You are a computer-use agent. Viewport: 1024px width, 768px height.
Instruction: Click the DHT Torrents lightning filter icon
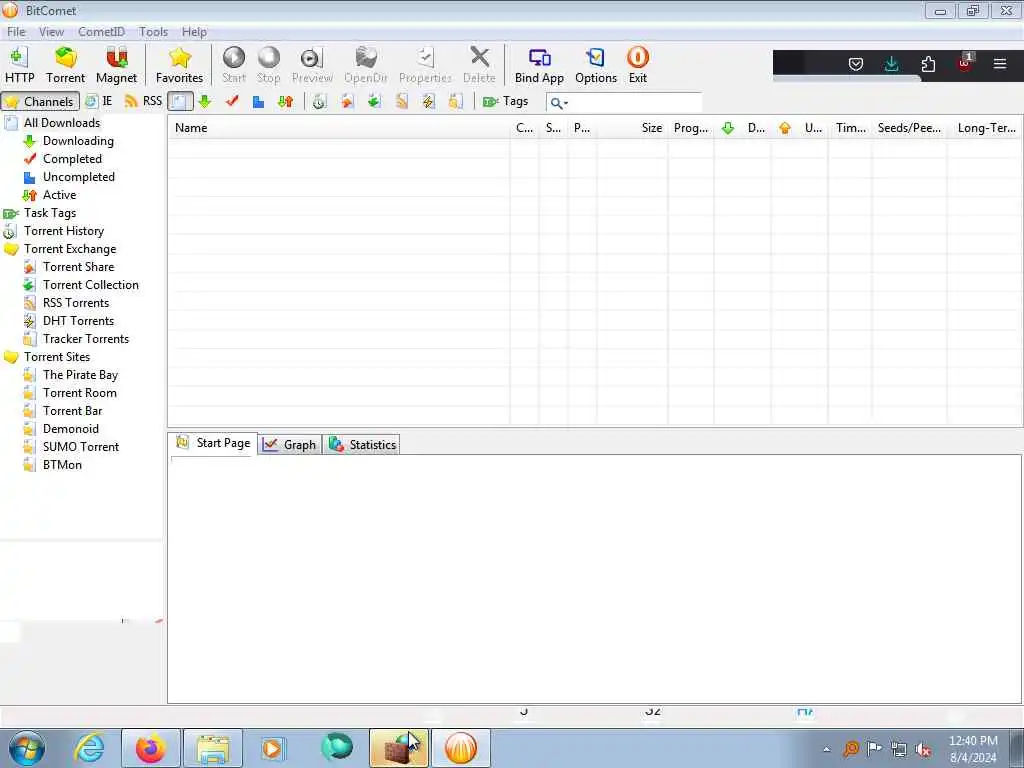[x=428, y=101]
